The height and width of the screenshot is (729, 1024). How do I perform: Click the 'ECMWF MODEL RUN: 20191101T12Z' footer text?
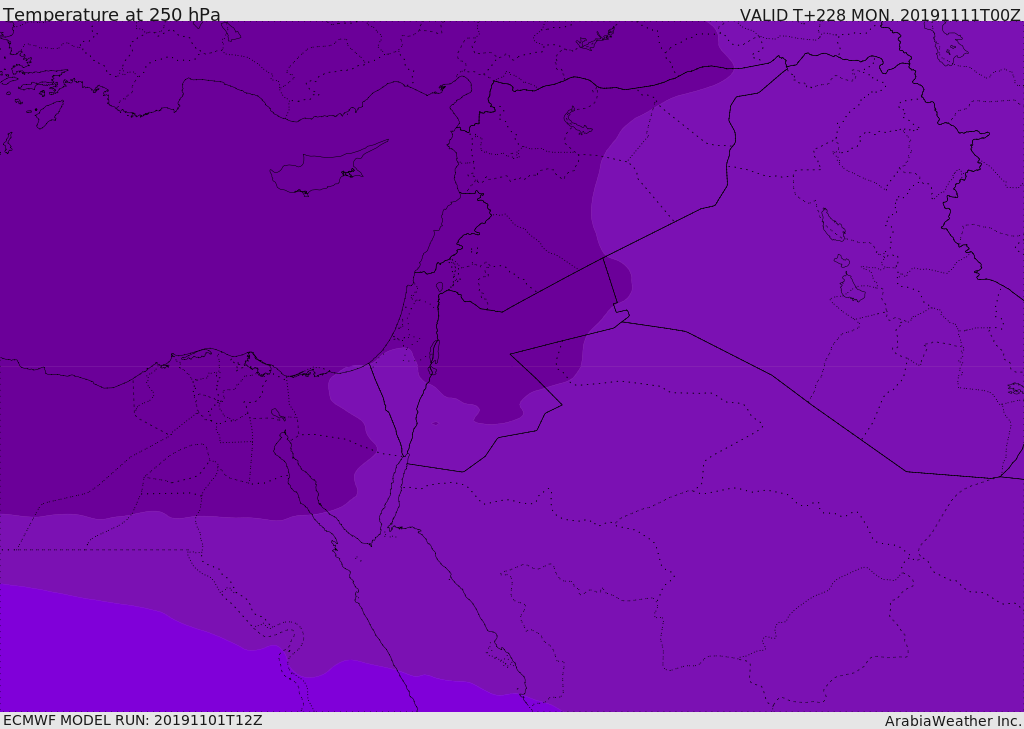133,720
